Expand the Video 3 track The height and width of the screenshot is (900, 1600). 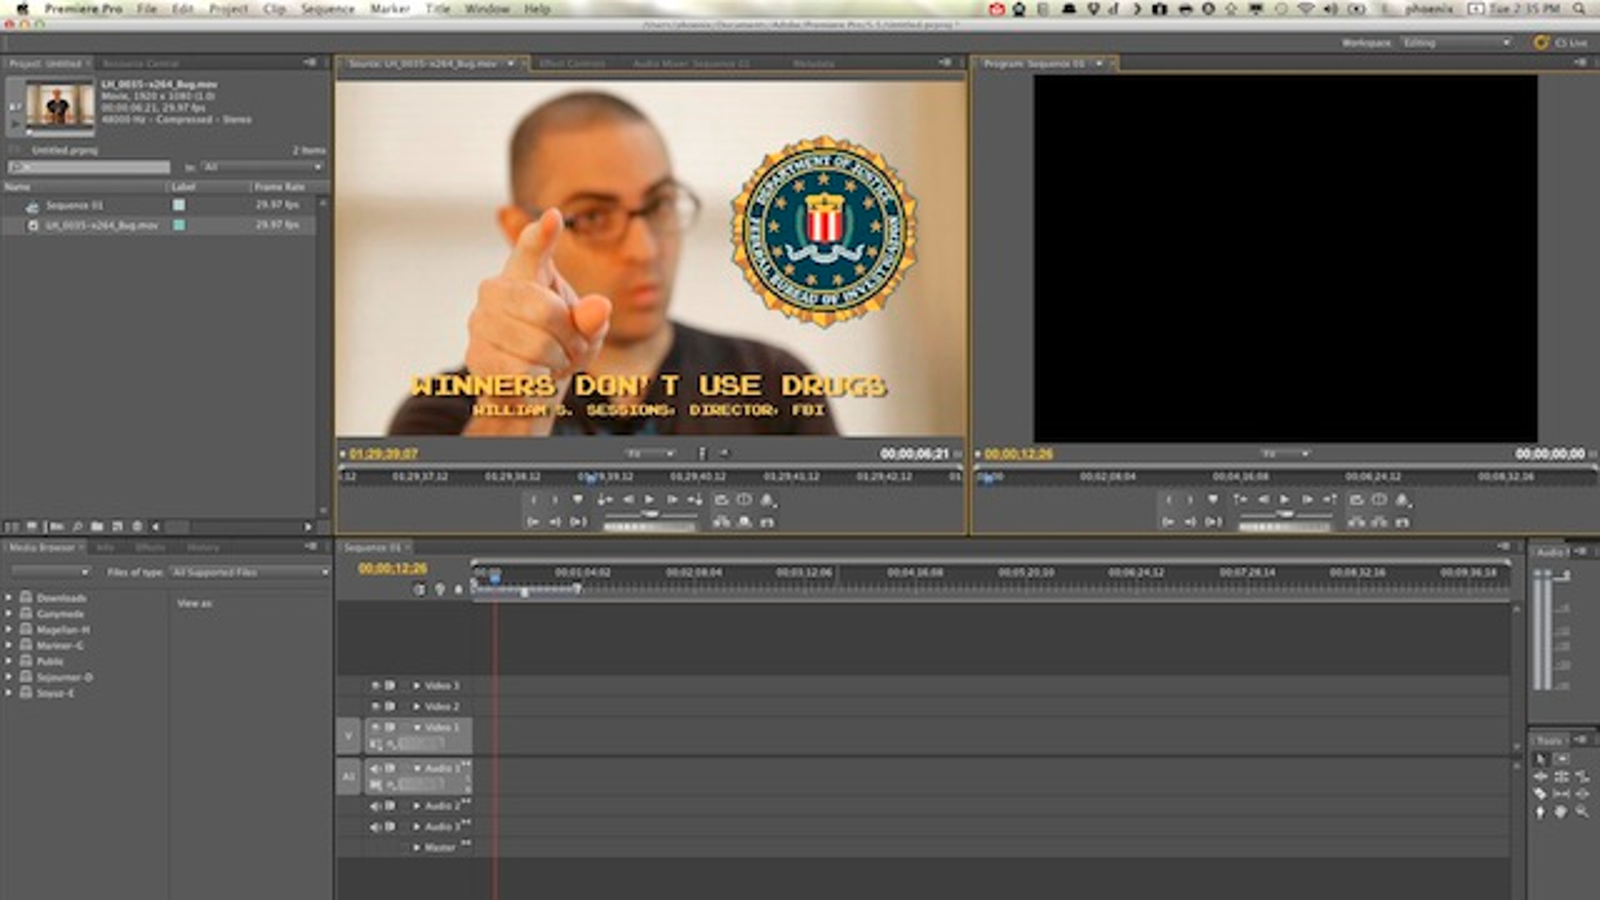click(417, 686)
